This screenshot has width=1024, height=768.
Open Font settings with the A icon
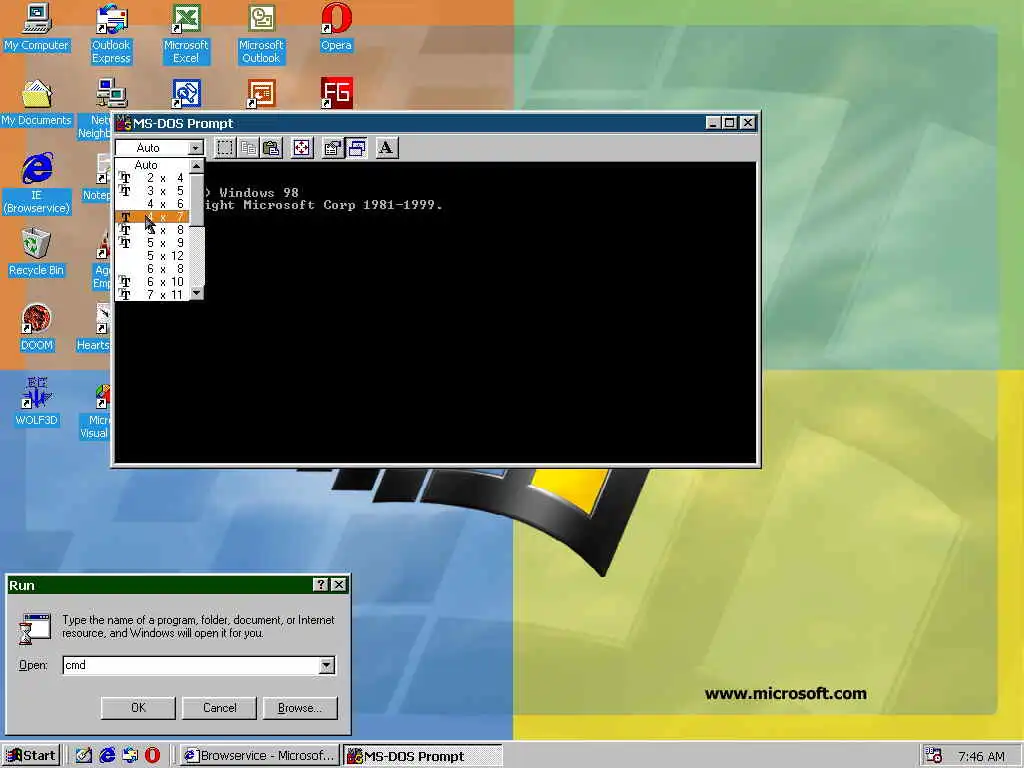pos(387,148)
